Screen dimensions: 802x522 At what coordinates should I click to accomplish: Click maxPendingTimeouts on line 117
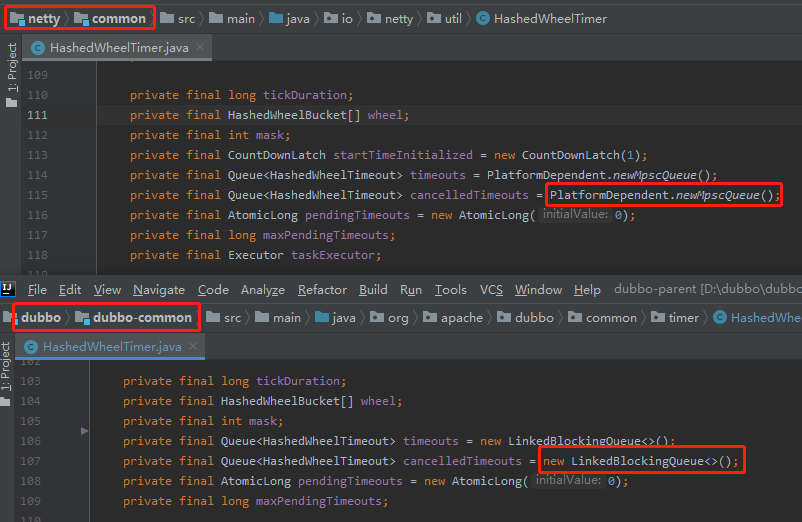(326, 235)
